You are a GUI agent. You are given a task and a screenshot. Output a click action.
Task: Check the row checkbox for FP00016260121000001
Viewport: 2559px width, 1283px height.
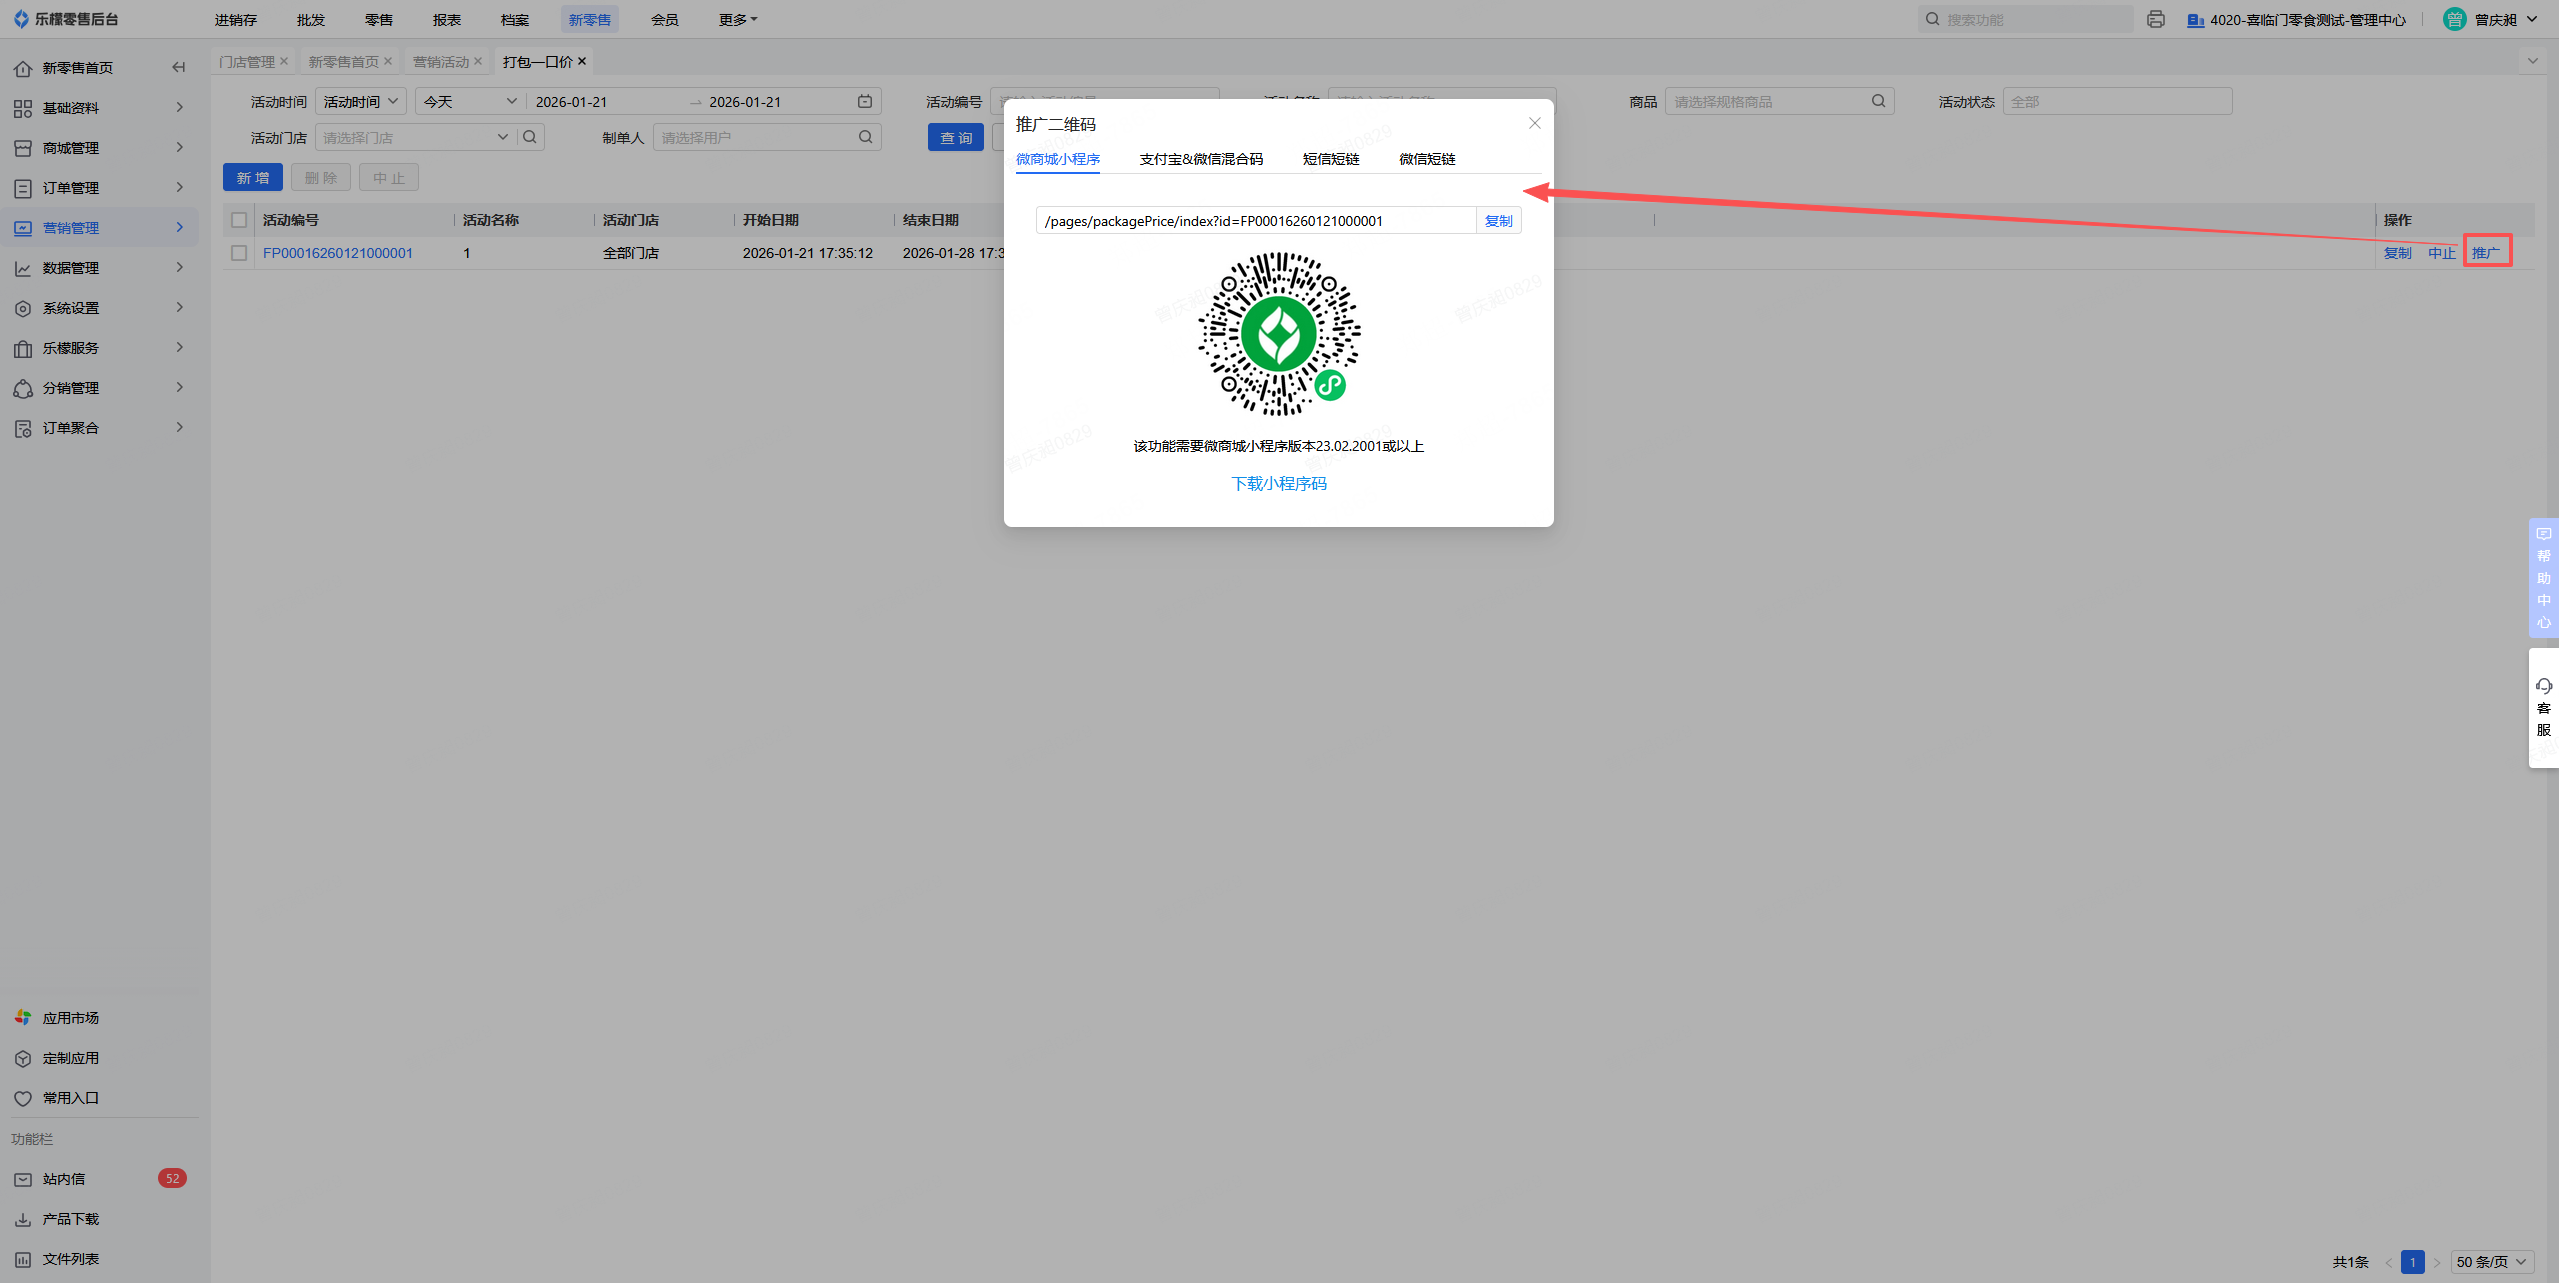click(x=239, y=253)
